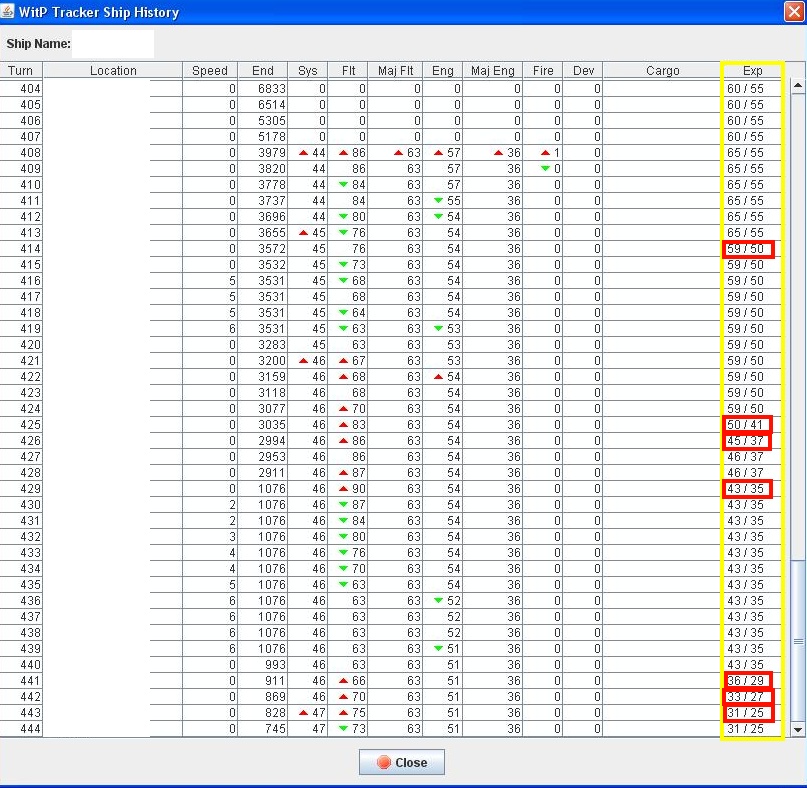Image resolution: width=807 pixels, height=788 pixels.
Task: Click the Eng 52 decrease cell in turn 436
Action: (x=443, y=600)
